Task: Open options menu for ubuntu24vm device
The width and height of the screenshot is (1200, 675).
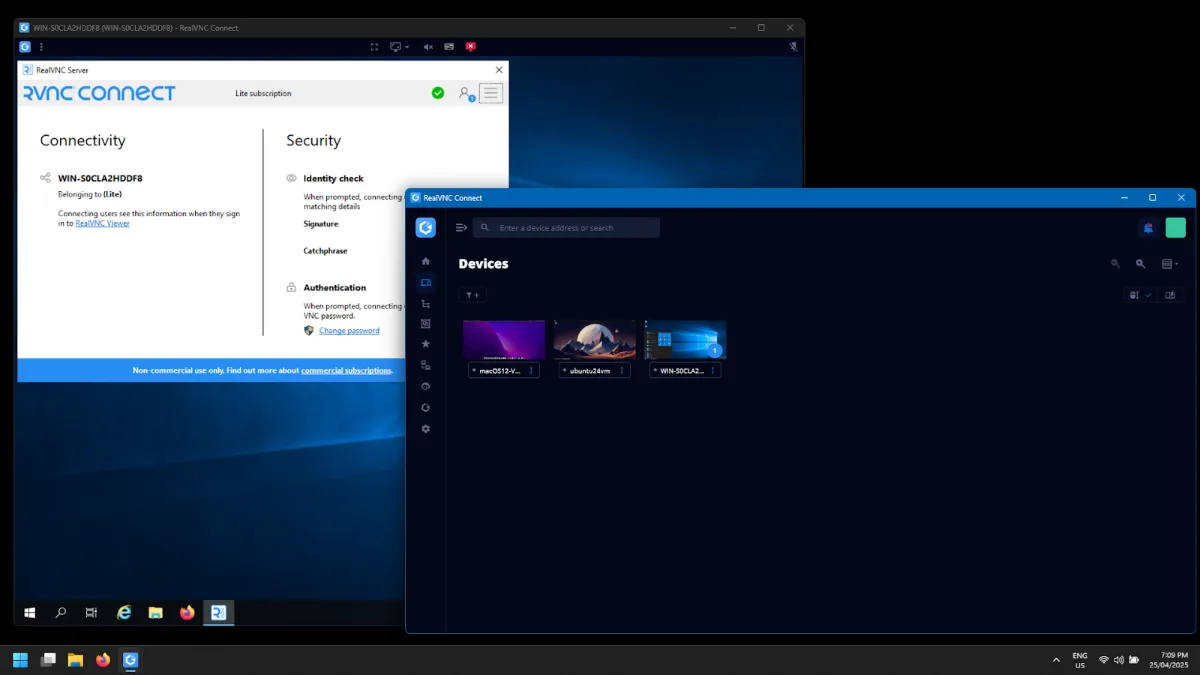Action: coord(622,370)
